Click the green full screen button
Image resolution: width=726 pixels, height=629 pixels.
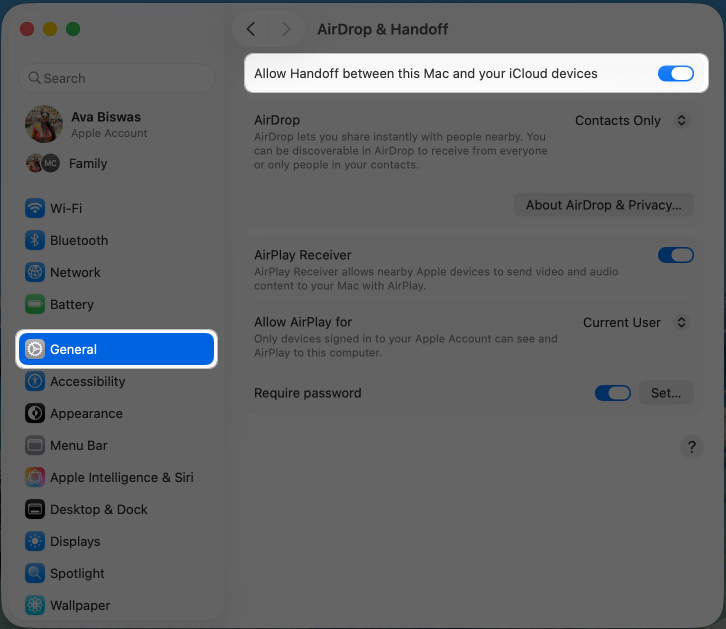[x=73, y=29]
